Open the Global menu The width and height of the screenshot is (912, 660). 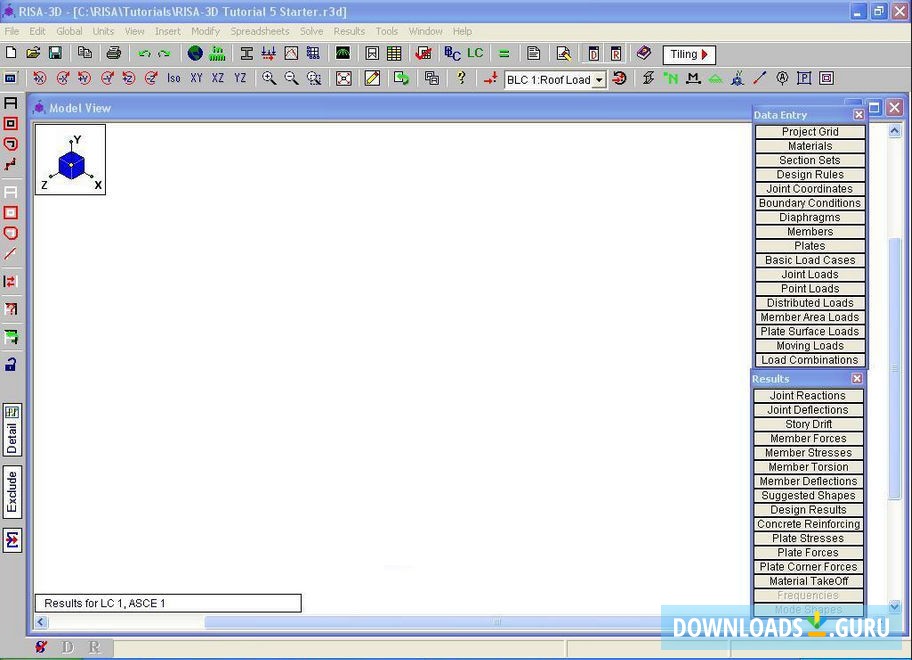[69, 31]
